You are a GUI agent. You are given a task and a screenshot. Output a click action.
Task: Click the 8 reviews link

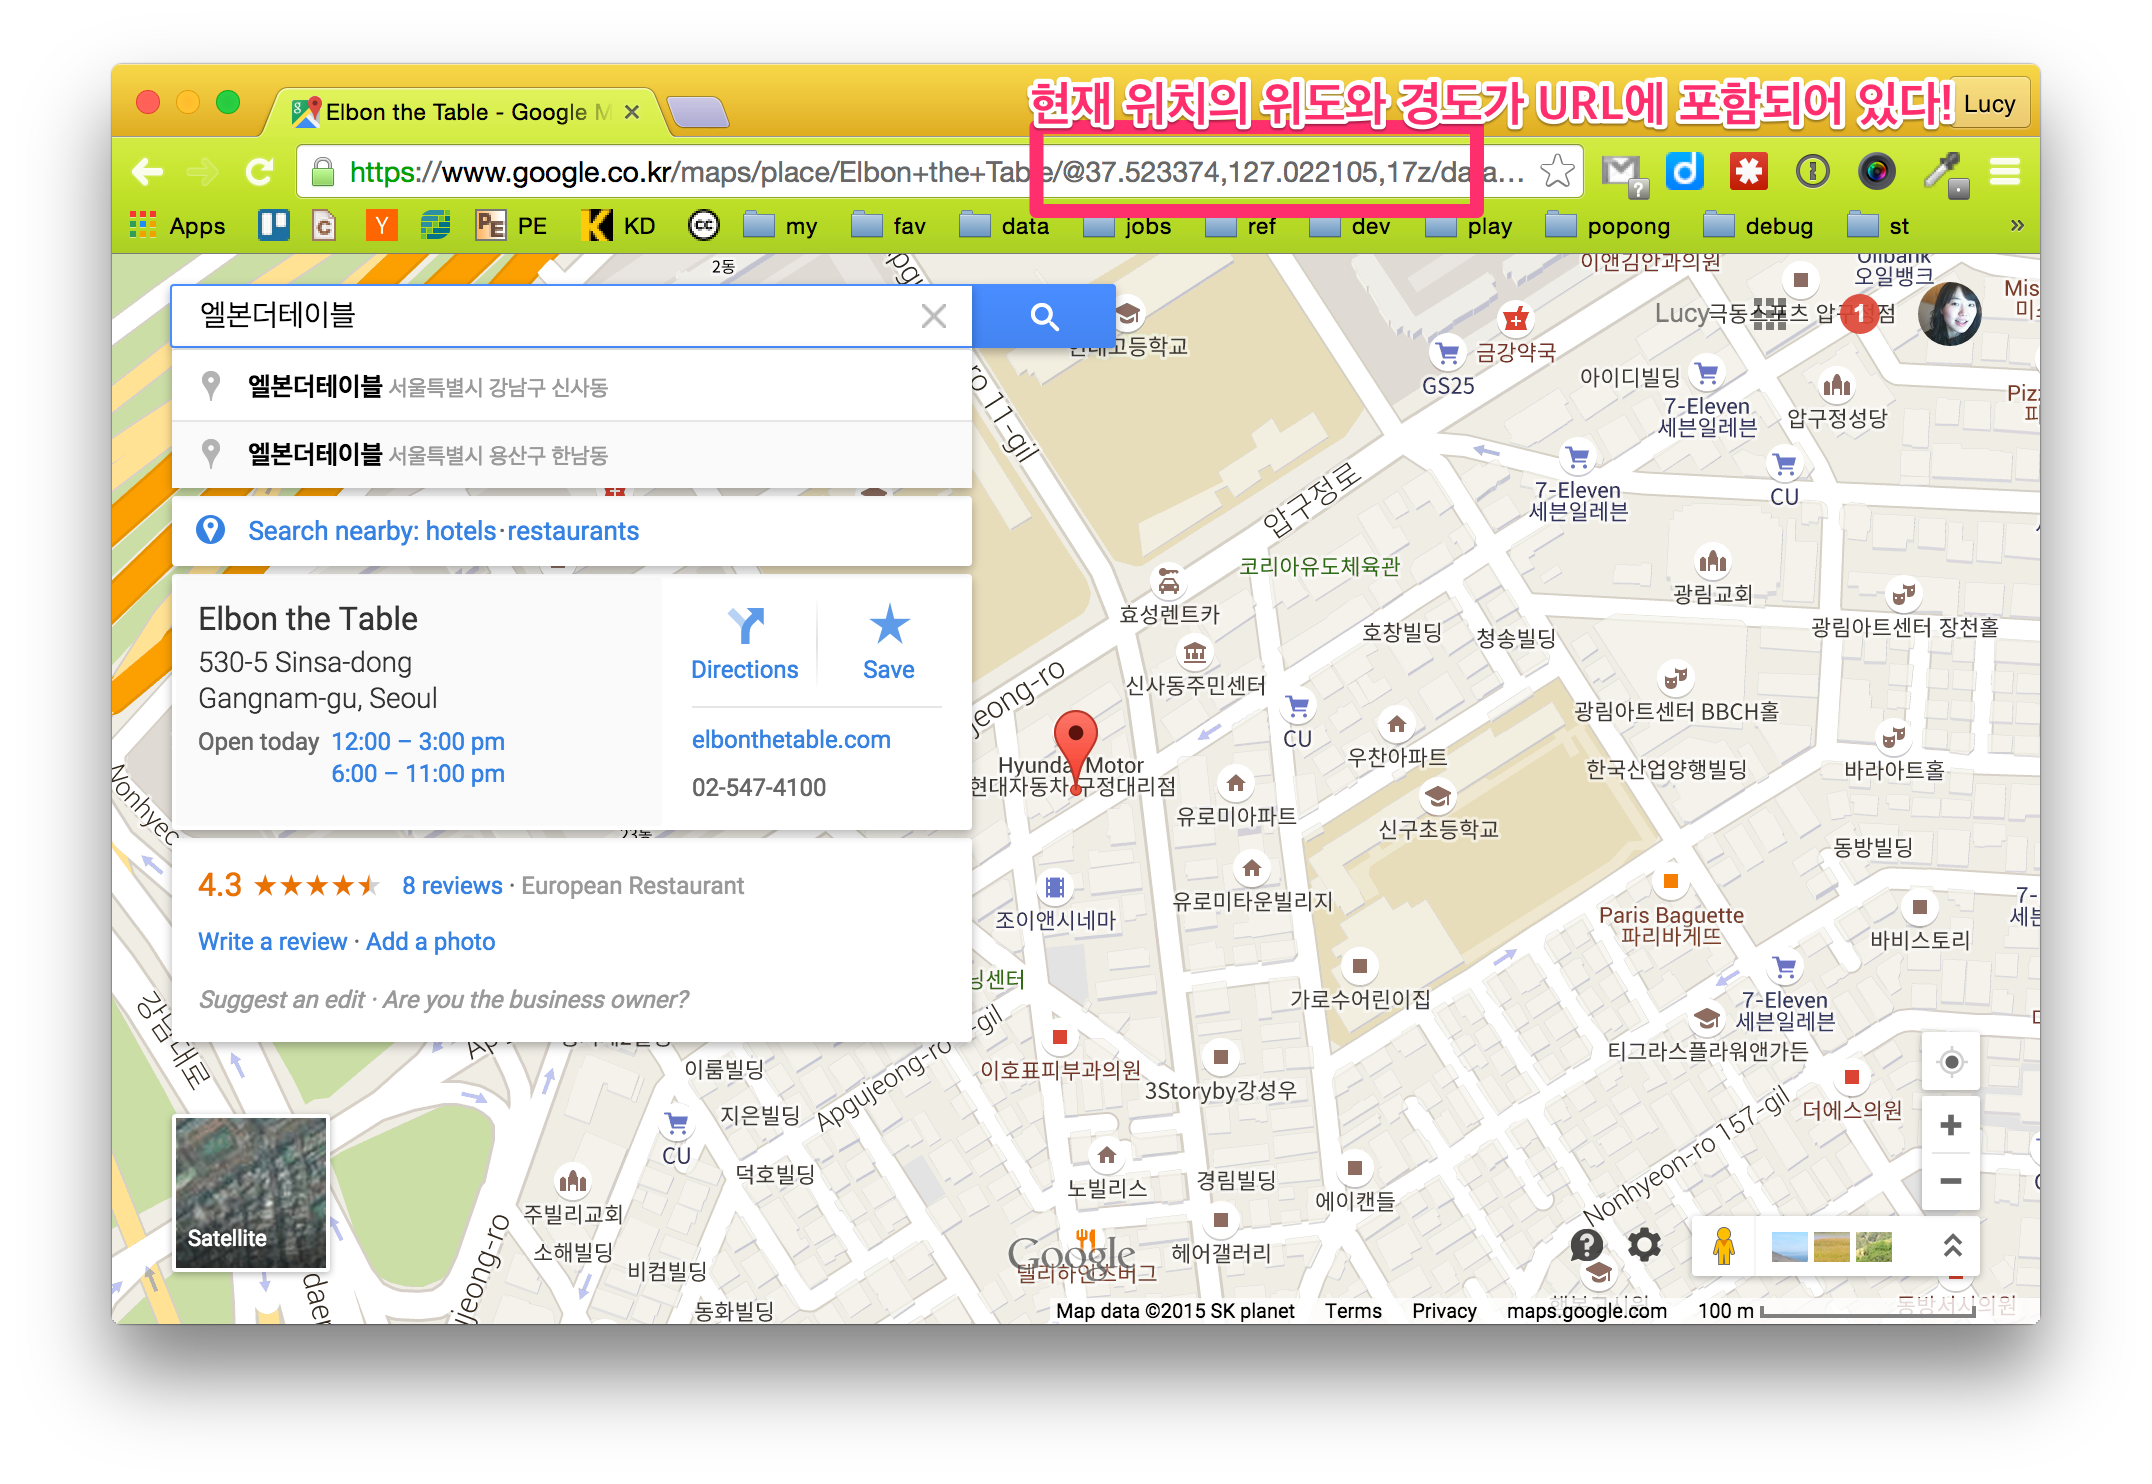coord(452,886)
